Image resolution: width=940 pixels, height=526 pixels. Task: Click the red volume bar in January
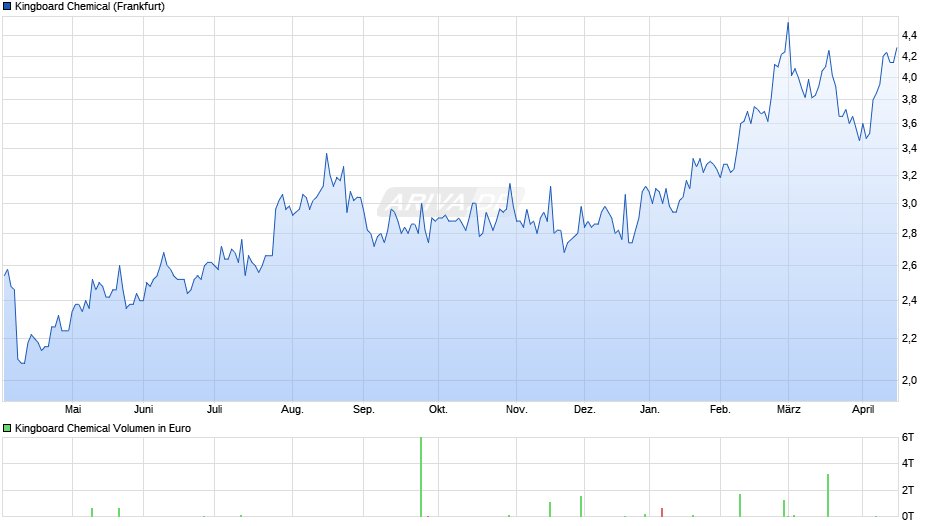pos(662,512)
